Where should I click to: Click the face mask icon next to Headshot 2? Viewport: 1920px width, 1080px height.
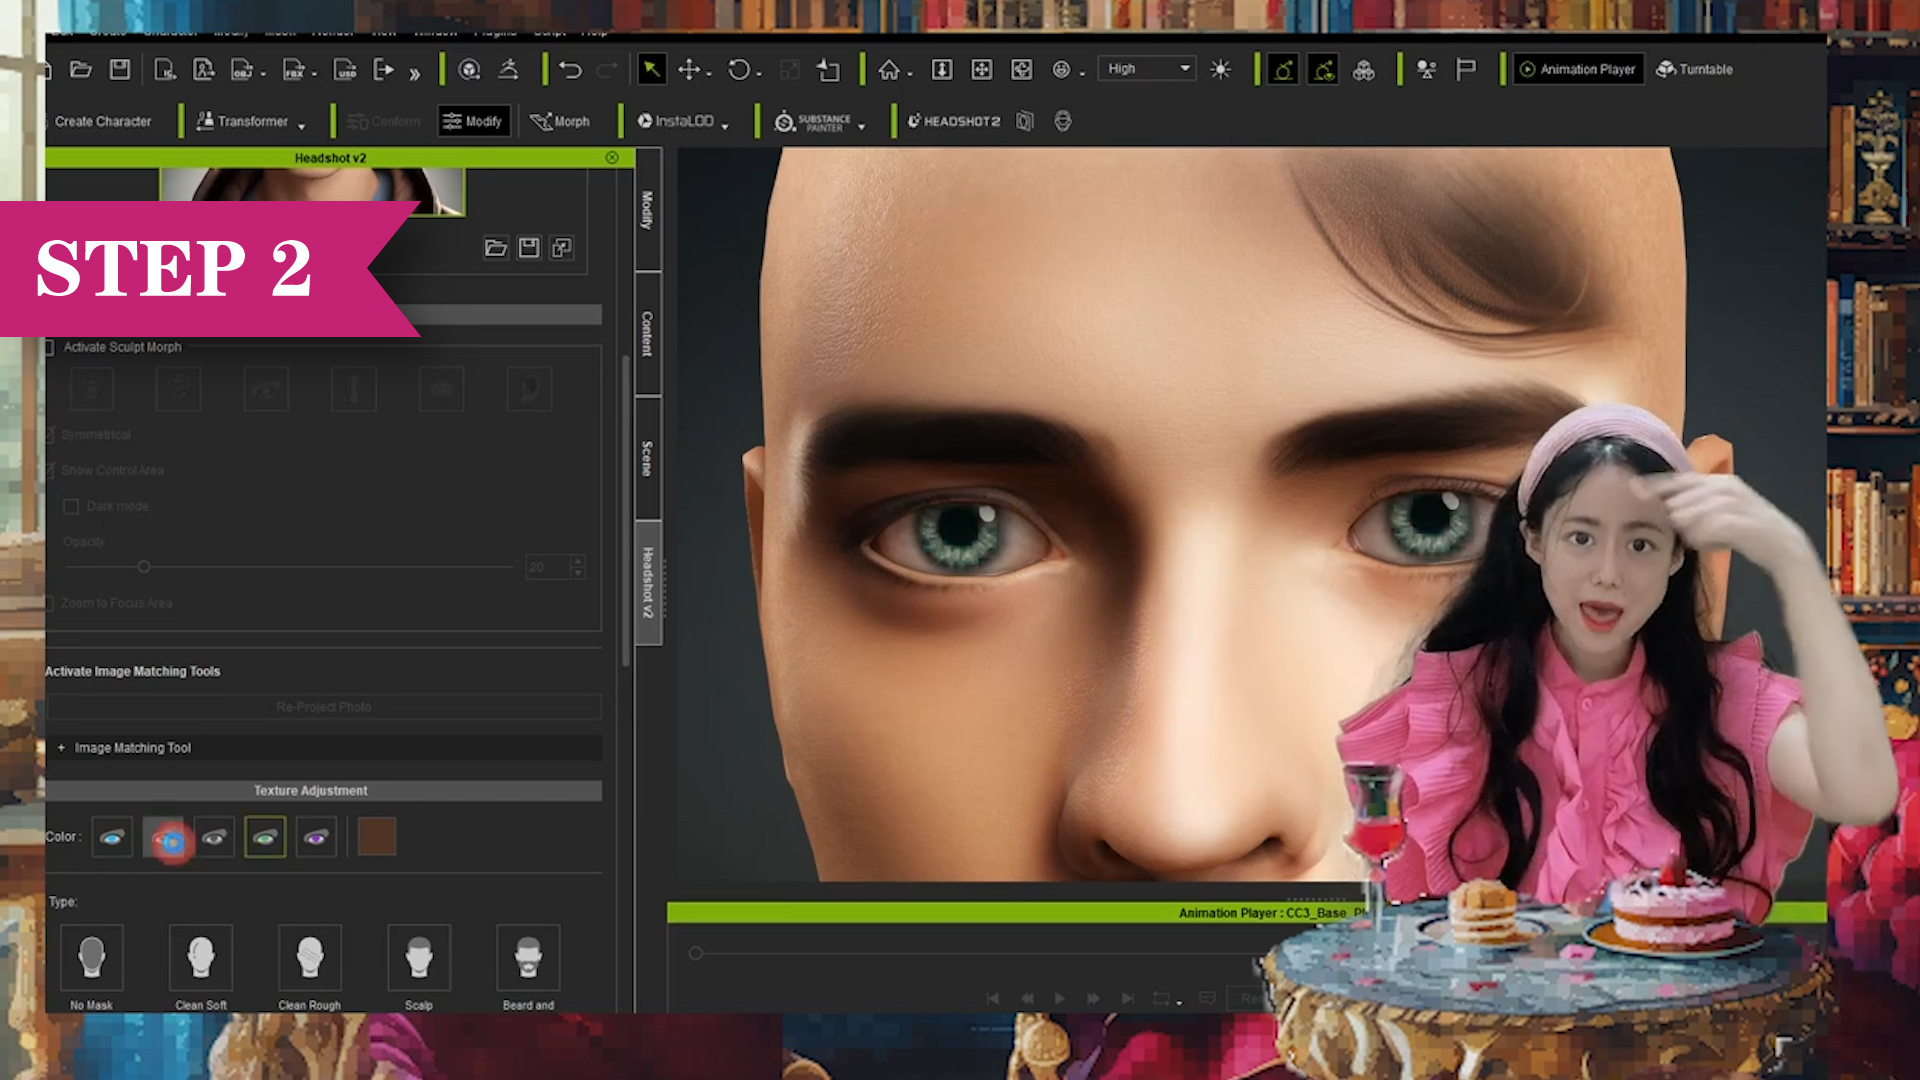point(1063,121)
